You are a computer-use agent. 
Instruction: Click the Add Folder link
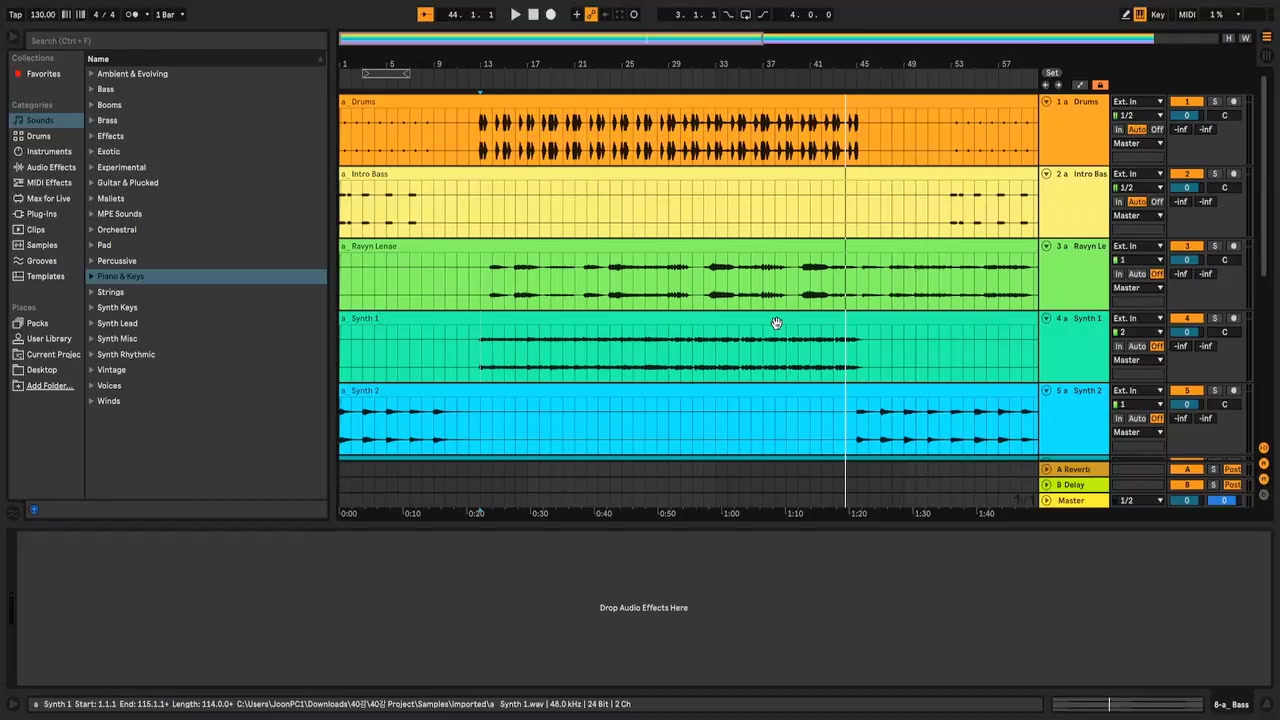point(50,386)
